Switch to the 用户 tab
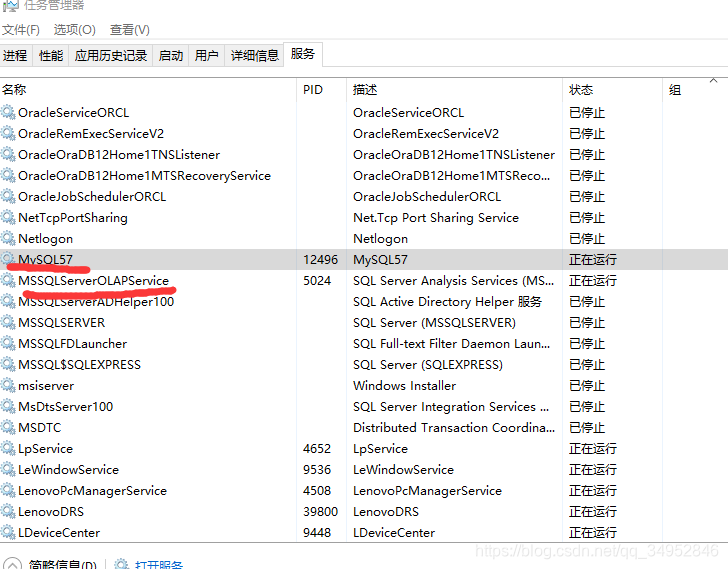Screen dimensions: 728x569 [207, 56]
